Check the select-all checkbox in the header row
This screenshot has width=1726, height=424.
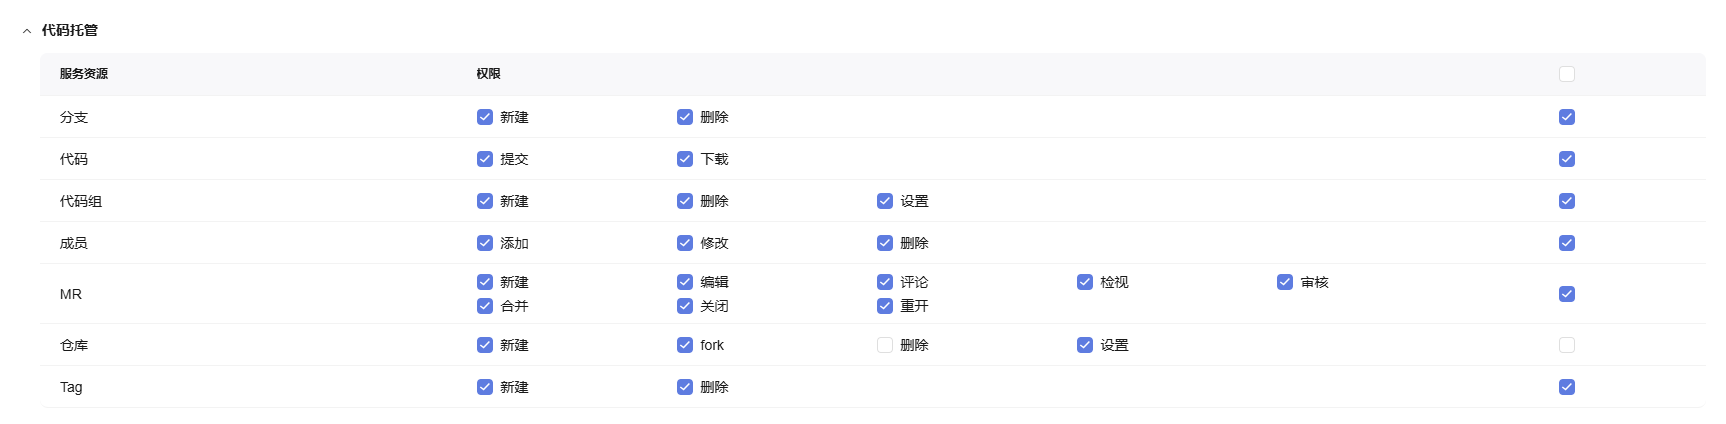tap(1567, 74)
